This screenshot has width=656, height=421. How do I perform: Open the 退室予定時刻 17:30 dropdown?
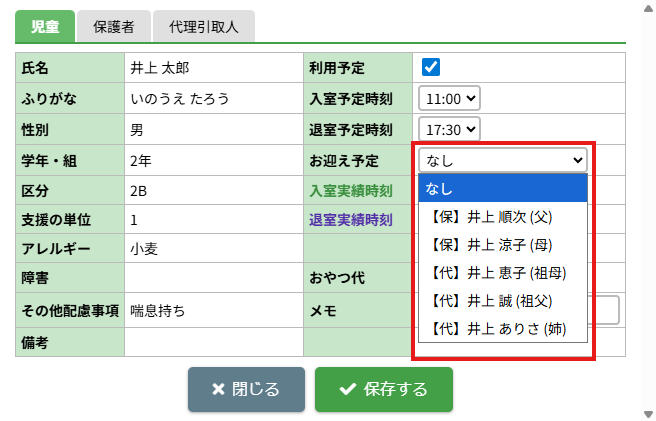pyautogui.click(x=450, y=129)
